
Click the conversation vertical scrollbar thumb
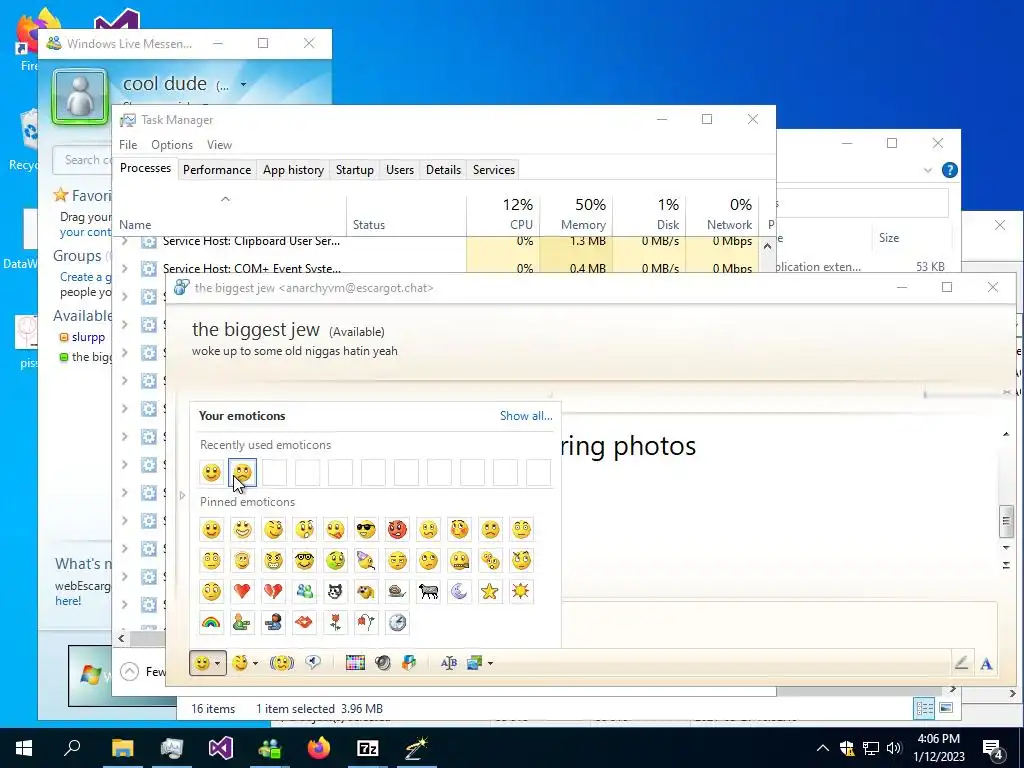point(1006,521)
